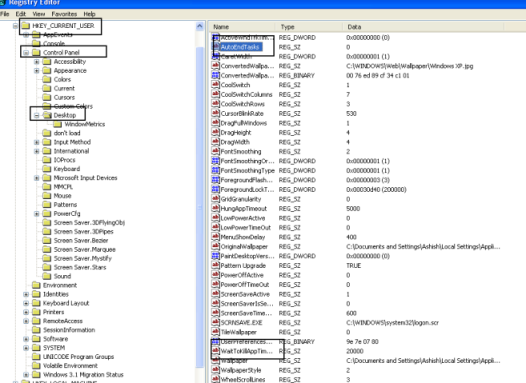Viewport: 526px width, 383px height.
Task: Select the Mouse key in tree
Action: 62,196
